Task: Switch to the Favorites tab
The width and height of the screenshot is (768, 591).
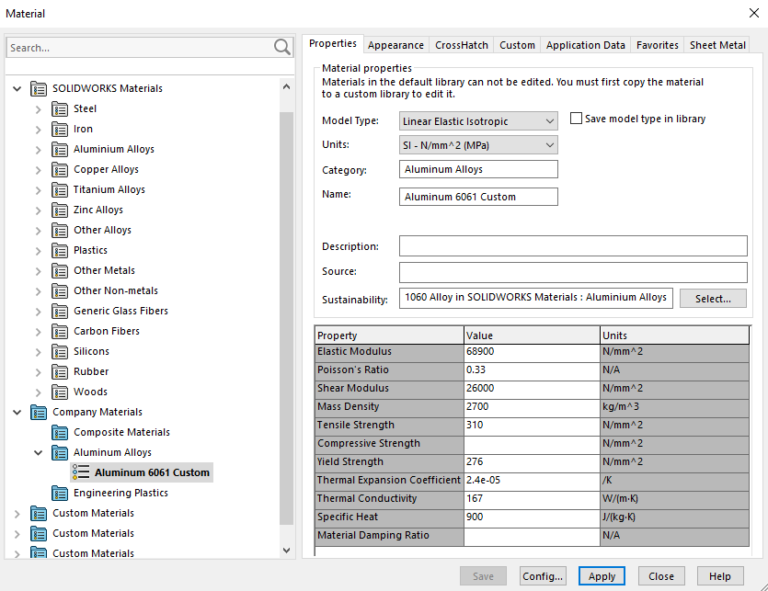Action: point(657,45)
